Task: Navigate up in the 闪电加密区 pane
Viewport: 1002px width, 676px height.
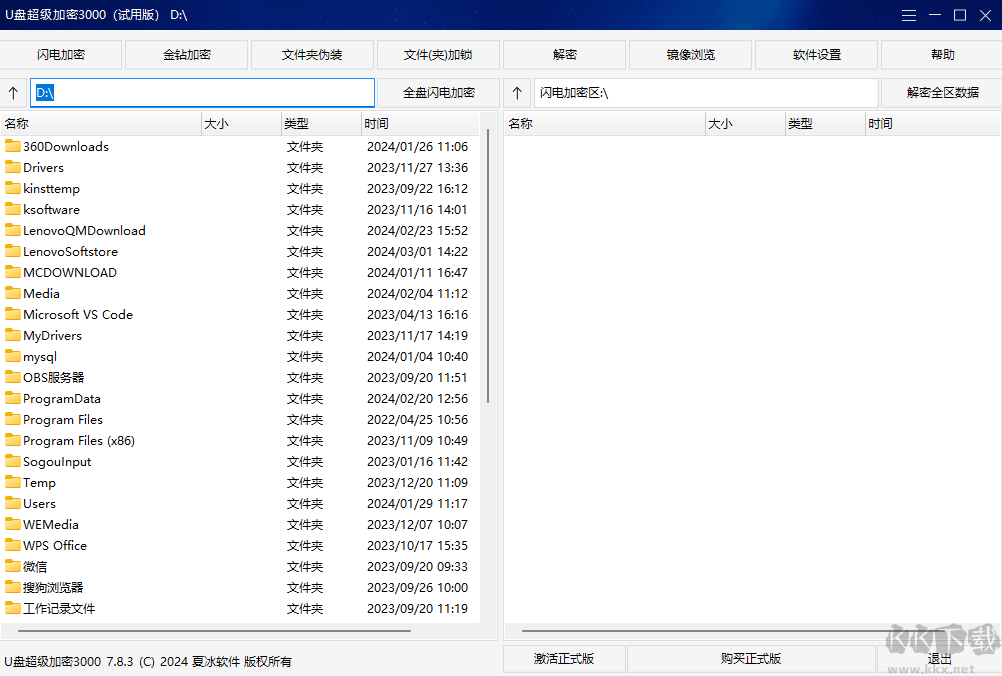Action: click(x=517, y=92)
